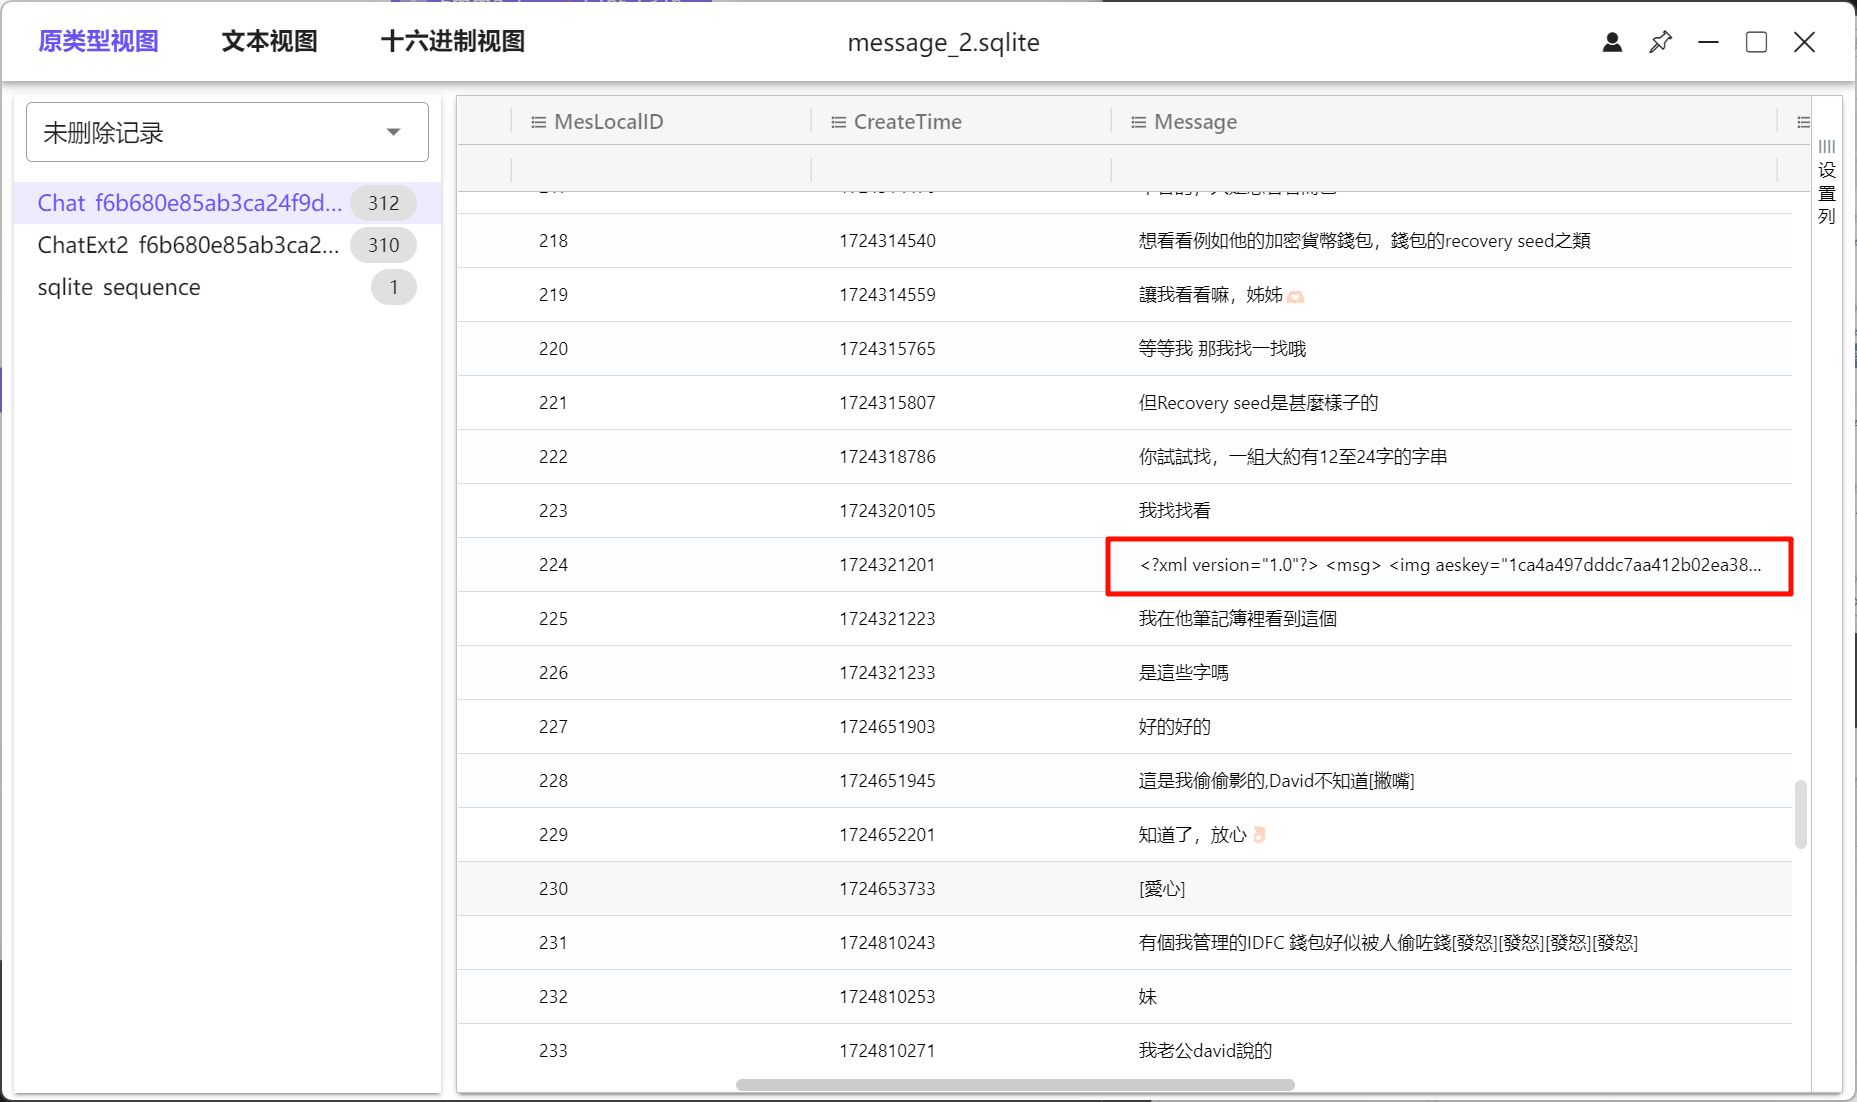1857x1102 pixels.
Task: Click the rightmost partially visible column menu icon
Action: pyautogui.click(x=1802, y=122)
